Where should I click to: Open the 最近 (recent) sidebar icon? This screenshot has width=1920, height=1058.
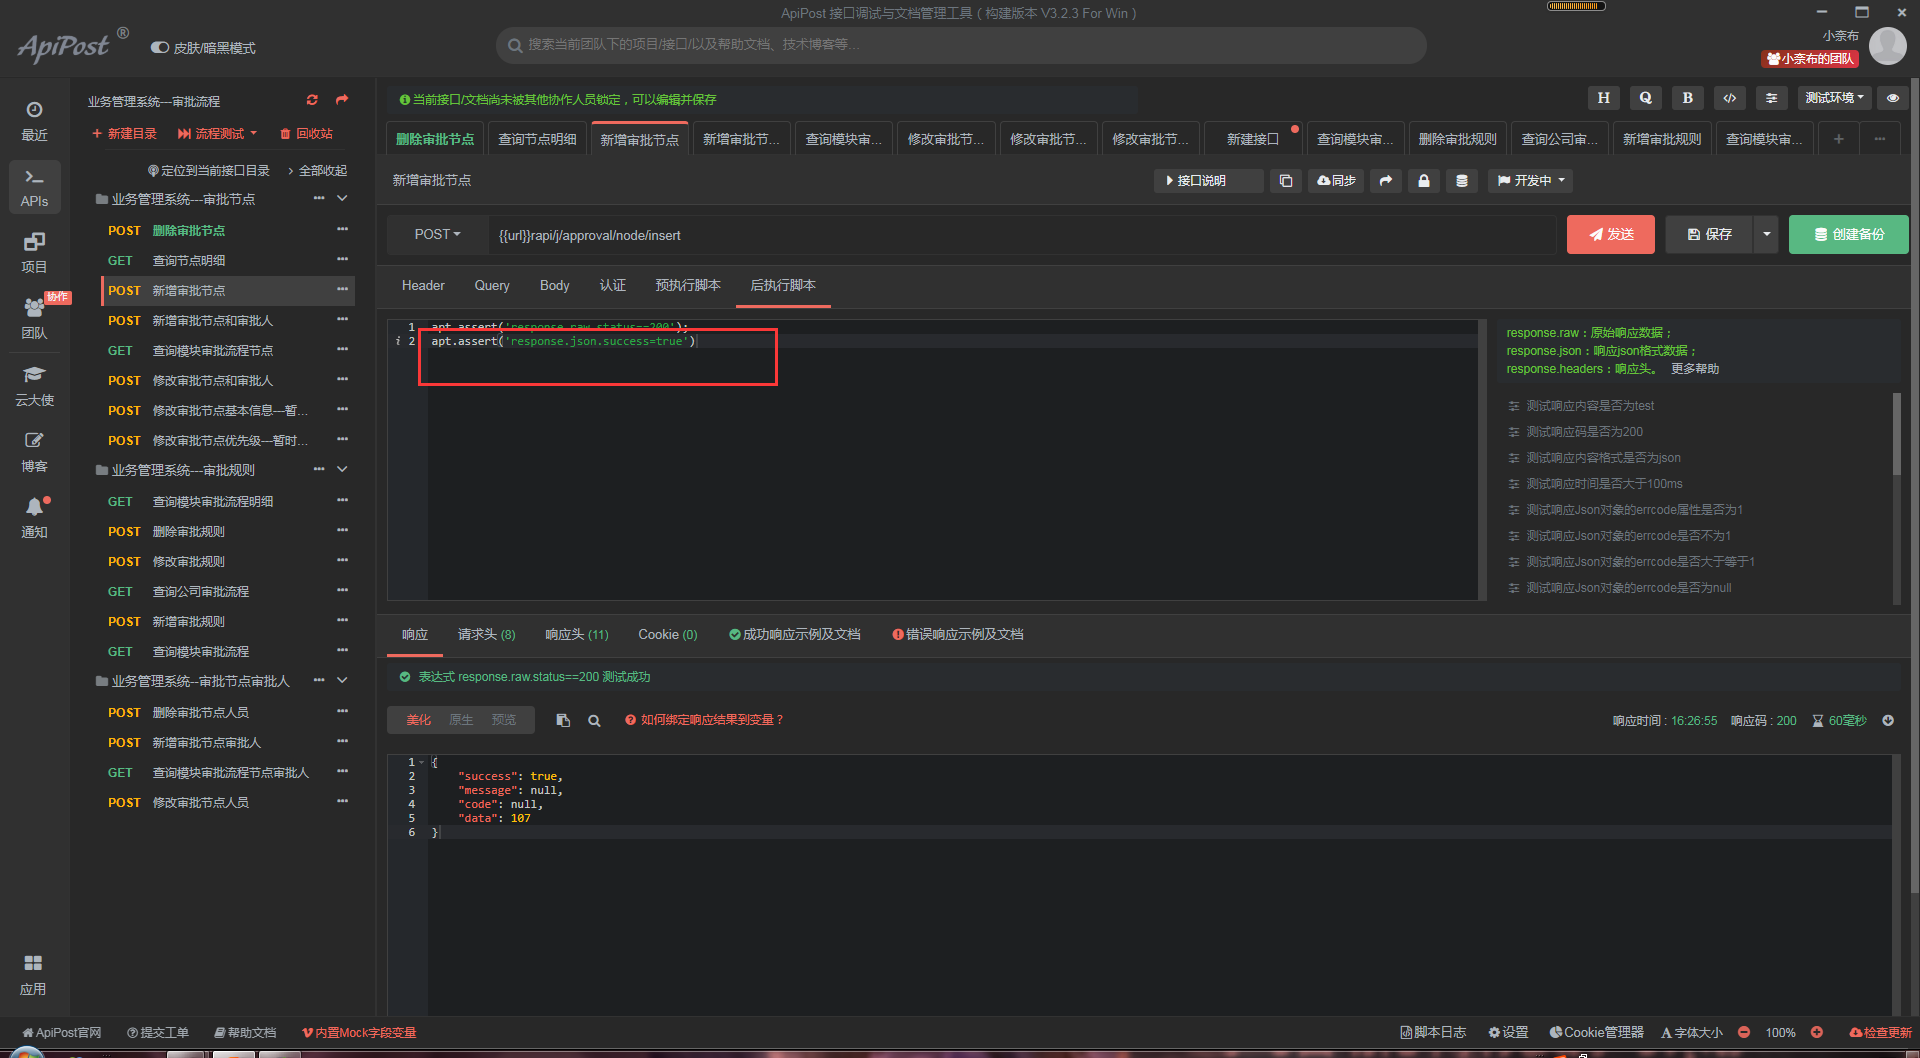(x=34, y=120)
